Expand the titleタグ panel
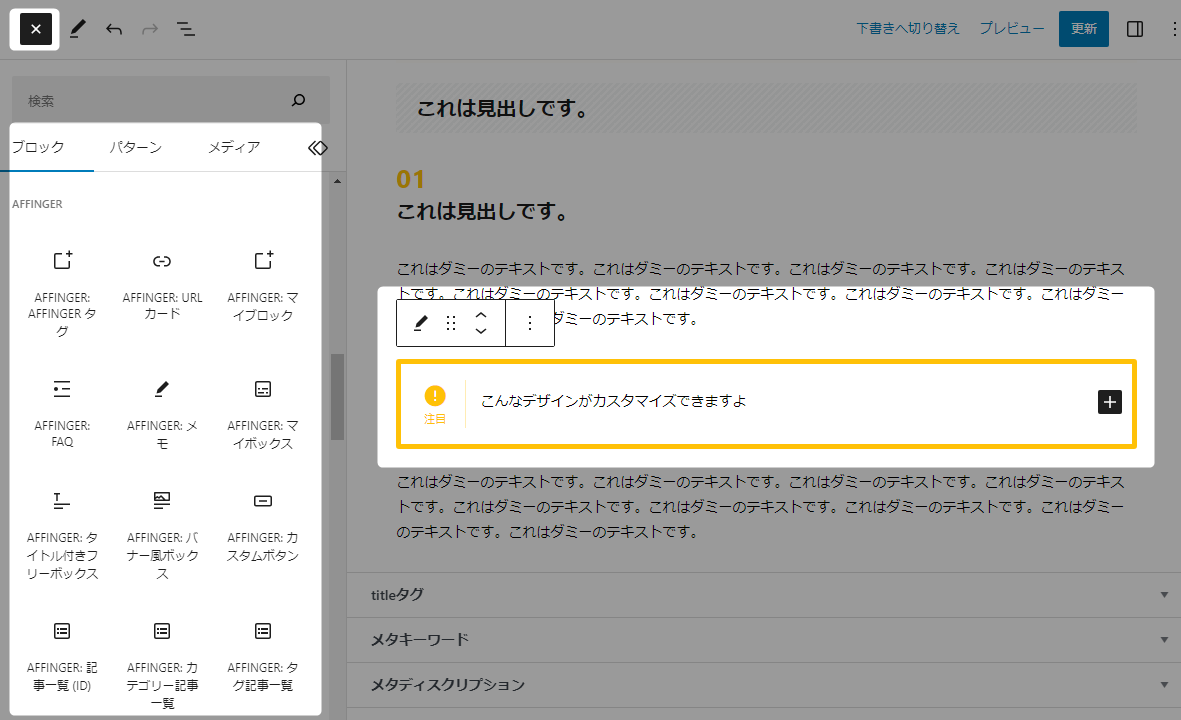The image size is (1181, 720). point(764,595)
